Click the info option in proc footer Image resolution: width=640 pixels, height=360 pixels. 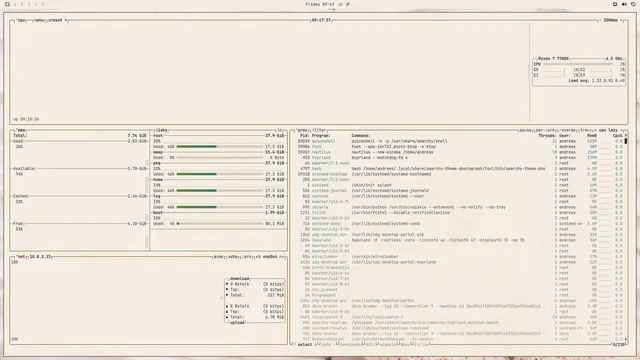click(325, 345)
